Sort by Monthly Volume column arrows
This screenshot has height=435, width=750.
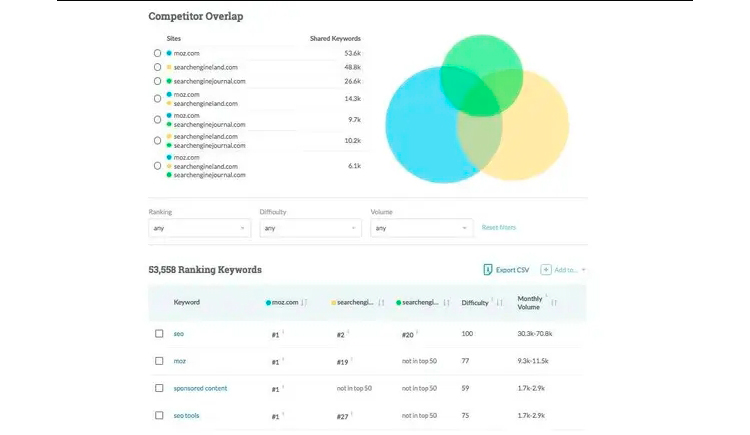click(x=554, y=303)
